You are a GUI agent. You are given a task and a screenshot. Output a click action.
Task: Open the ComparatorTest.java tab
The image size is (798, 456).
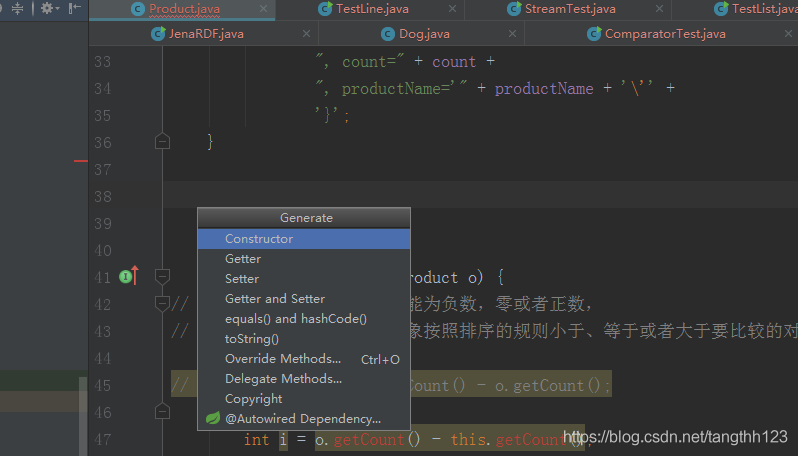point(664,34)
